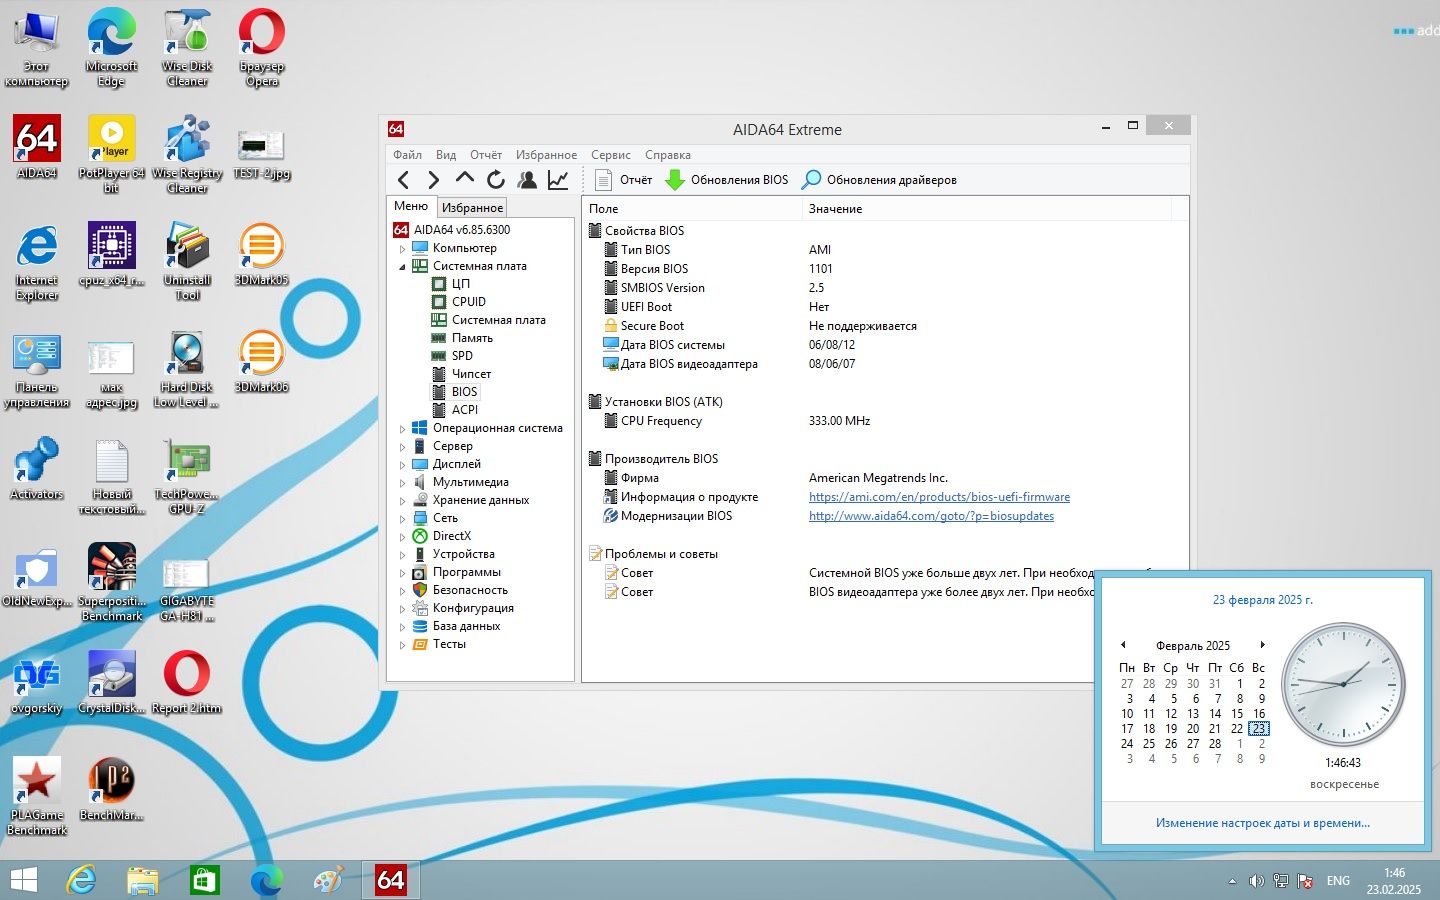Expand the Дисплей tree node
The height and width of the screenshot is (900, 1440).
[x=403, y=465]
